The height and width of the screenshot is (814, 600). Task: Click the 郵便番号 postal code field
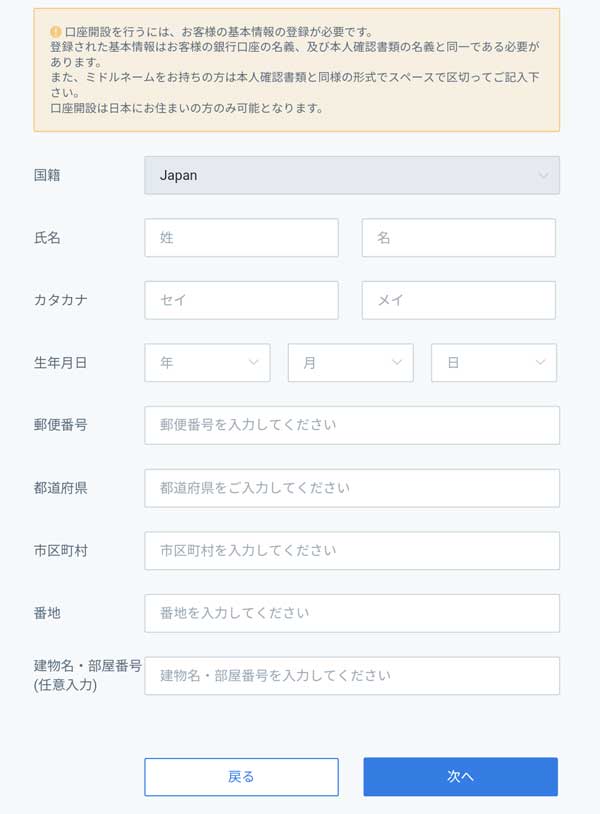pos(351,425)
